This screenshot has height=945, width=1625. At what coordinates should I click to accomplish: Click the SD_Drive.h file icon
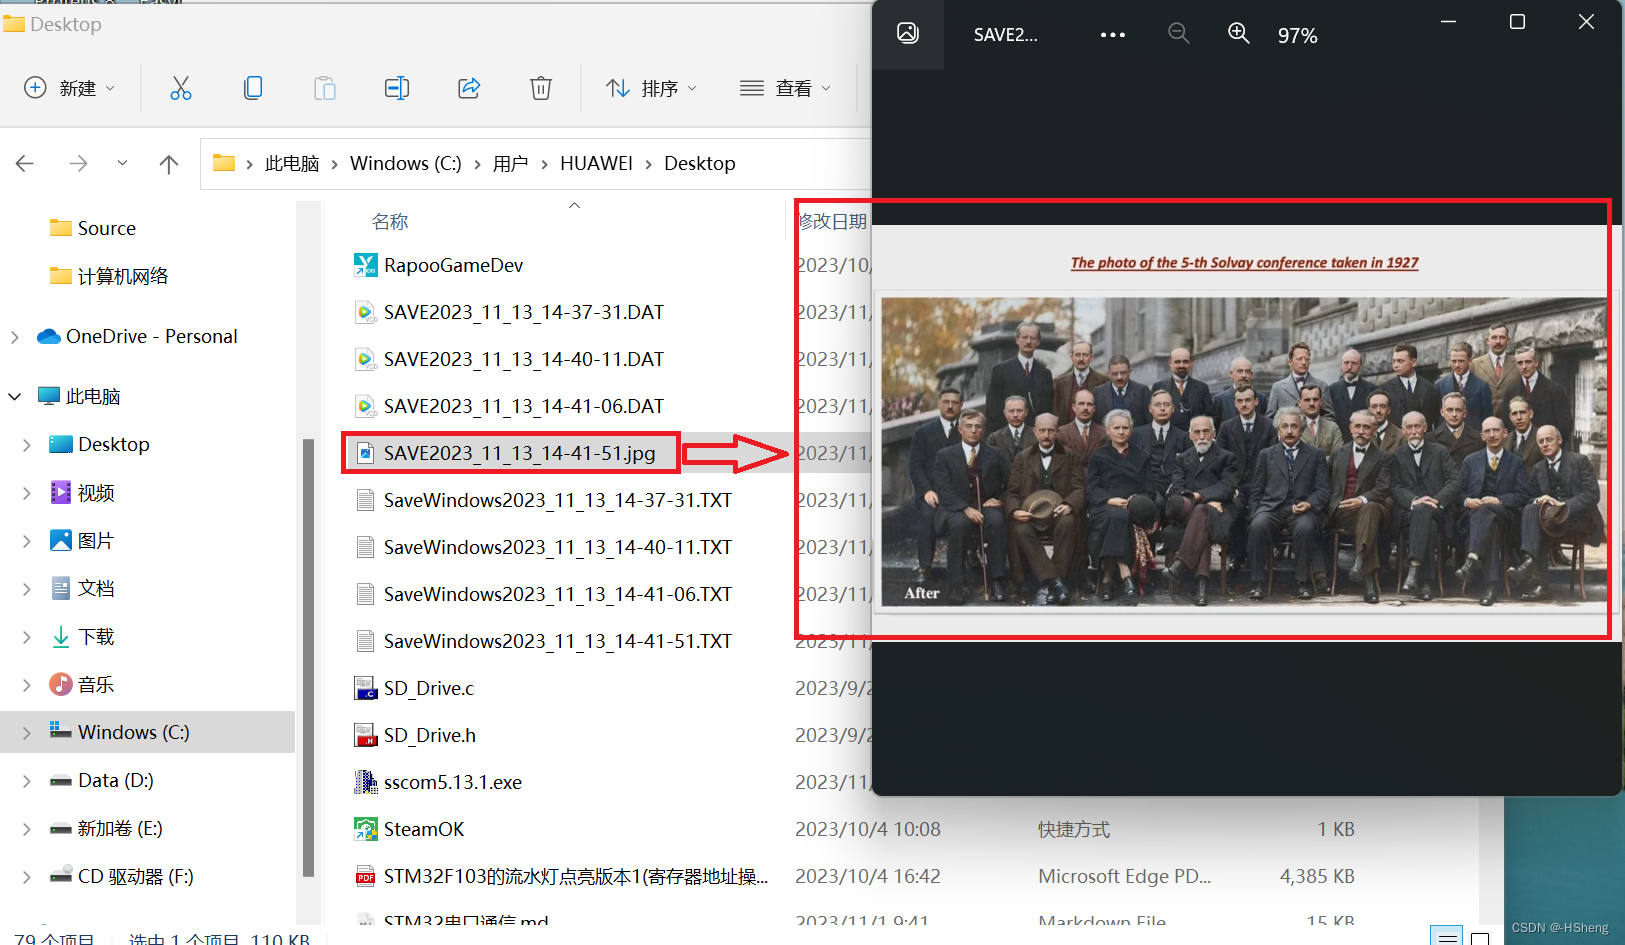tap(365, 735)
